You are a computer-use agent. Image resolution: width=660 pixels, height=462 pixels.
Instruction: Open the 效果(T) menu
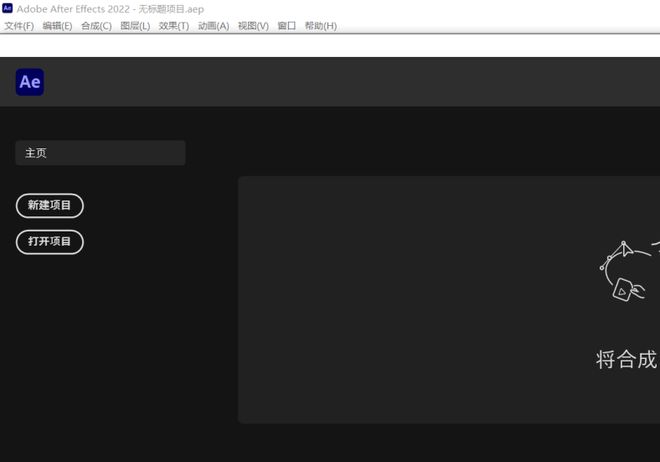click(174, 26)
